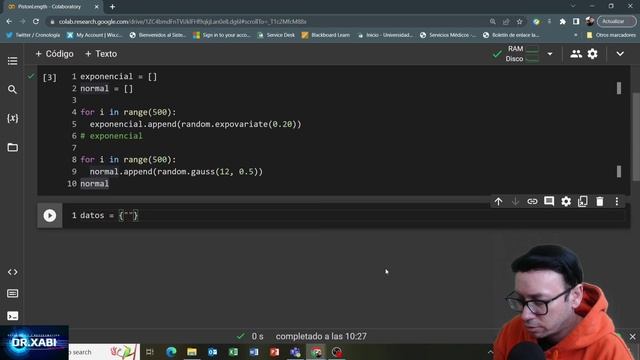Expand the RAM and Disco runtime dropdown
The width and height of the screenshot is (640, 360).
[550, 54]
